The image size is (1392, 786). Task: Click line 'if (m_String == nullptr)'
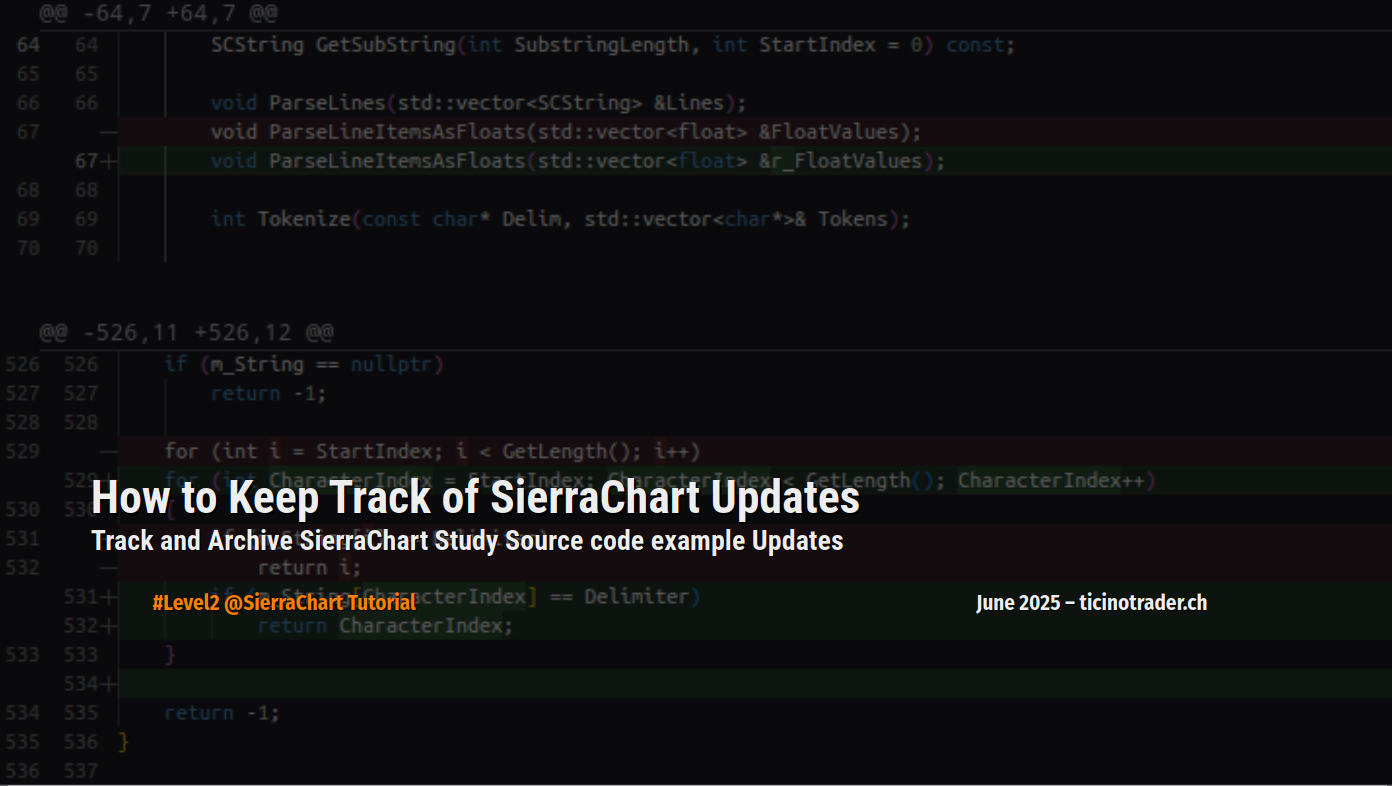tap(304, 364)
